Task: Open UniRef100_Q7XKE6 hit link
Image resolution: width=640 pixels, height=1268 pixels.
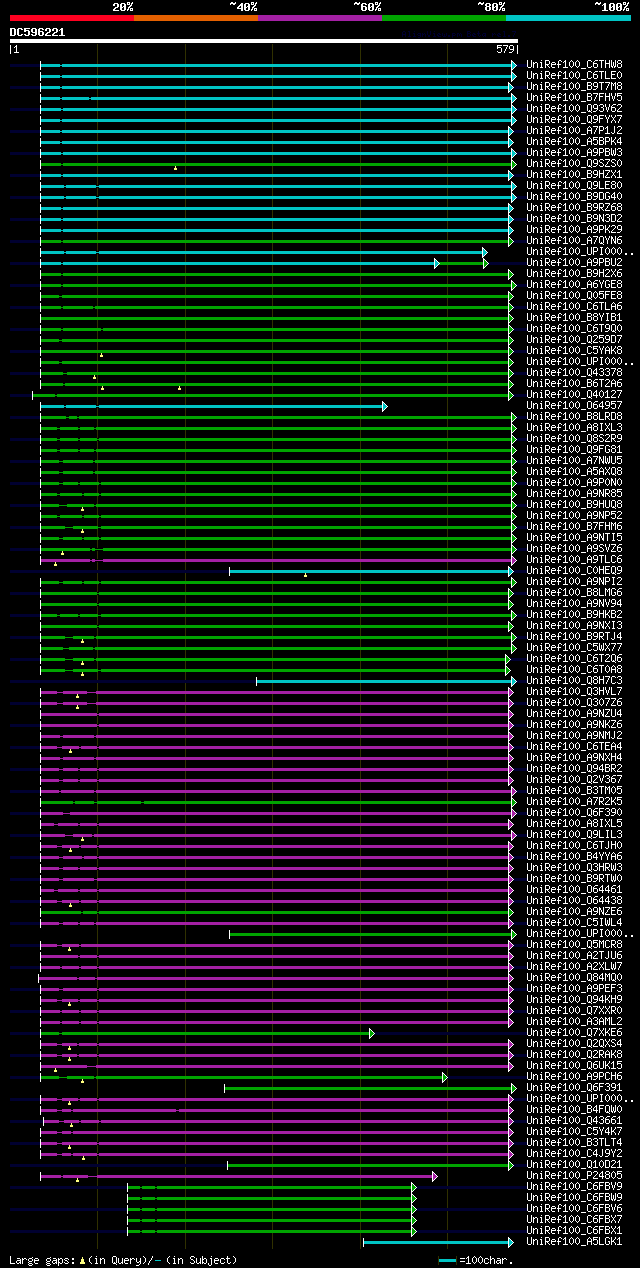Action: pyautogui.click(x=574, y=1032)
